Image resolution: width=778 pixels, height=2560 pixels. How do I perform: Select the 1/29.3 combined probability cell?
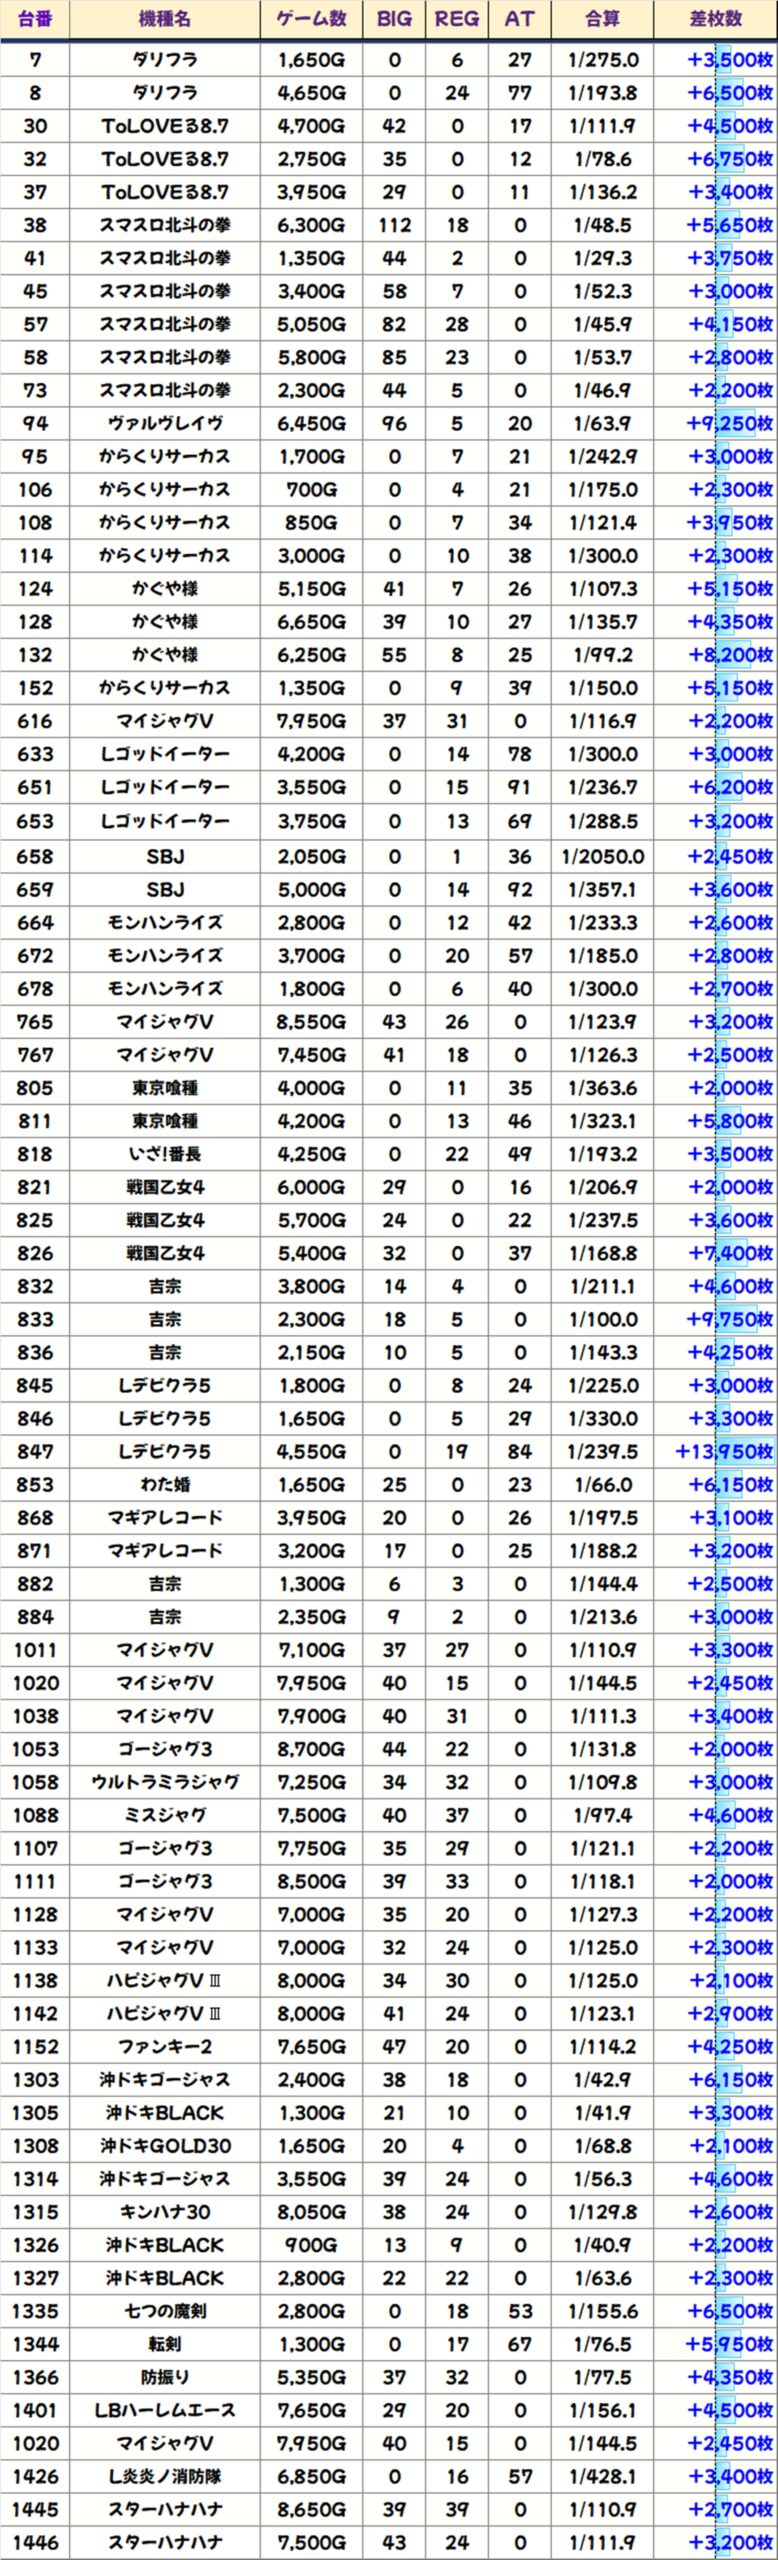coord(602,258)
